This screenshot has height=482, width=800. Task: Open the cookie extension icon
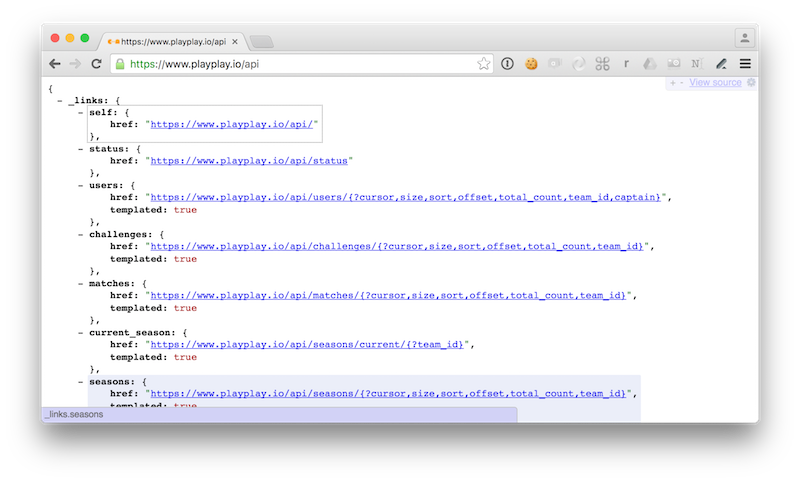pyautogui.click(x=531, y=64)
